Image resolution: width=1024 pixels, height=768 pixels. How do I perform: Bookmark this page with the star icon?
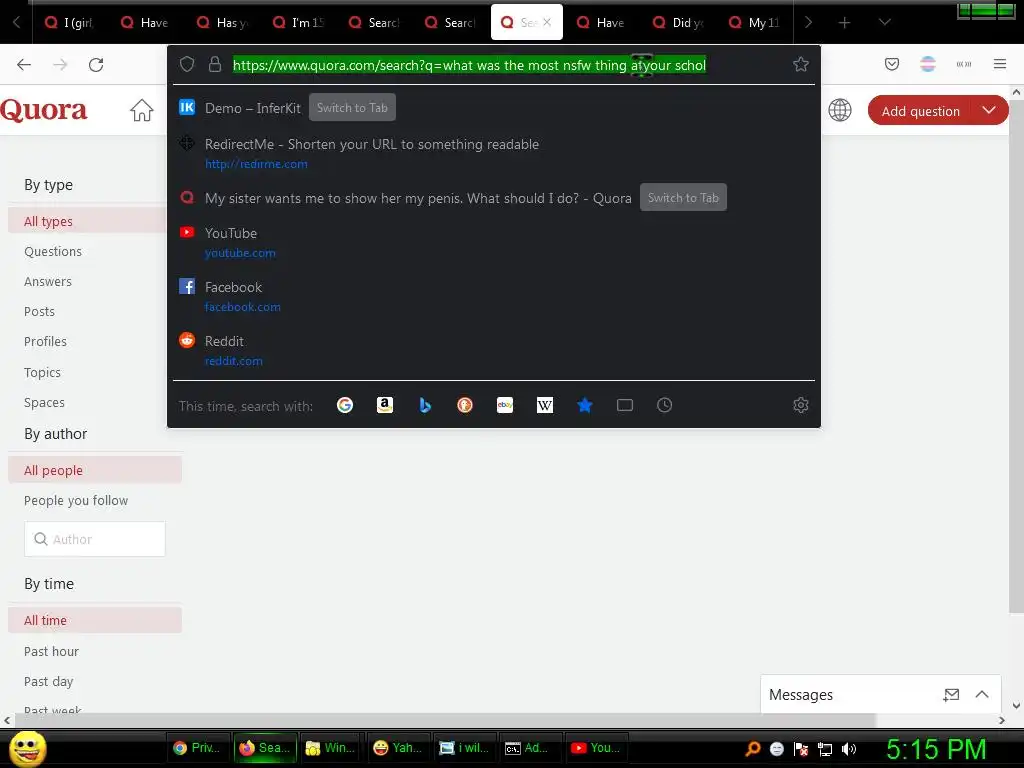[x=801, y=64]
